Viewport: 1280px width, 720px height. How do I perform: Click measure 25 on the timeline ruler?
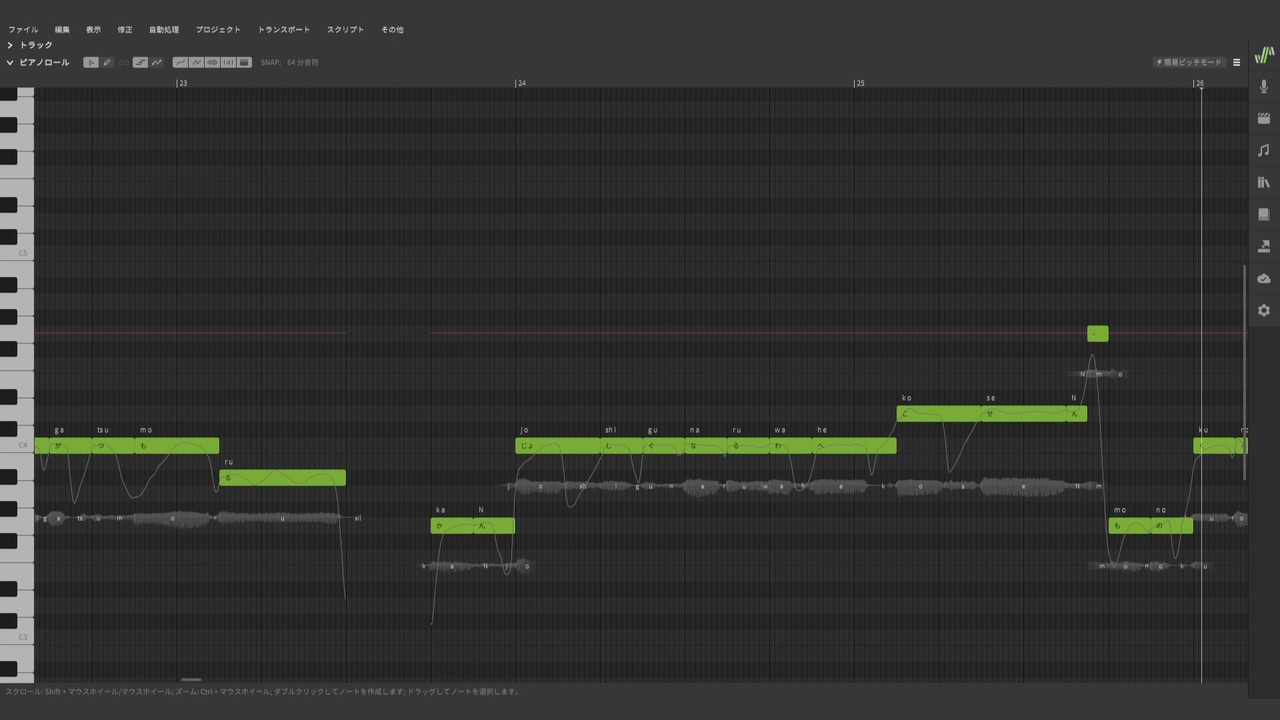pyautogui.click(x=859, y=83)
